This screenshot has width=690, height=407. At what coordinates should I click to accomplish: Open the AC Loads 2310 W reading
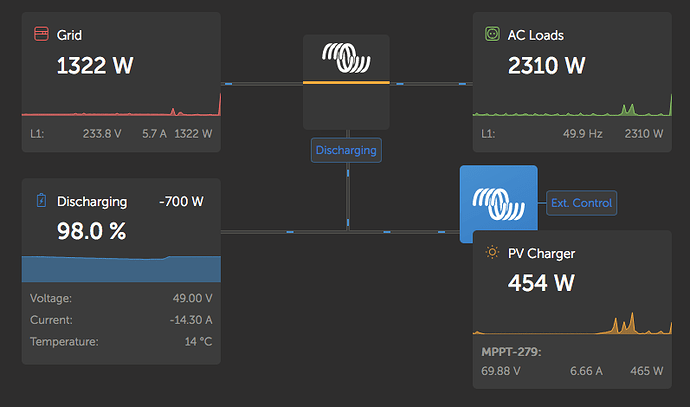click(547, 66)
